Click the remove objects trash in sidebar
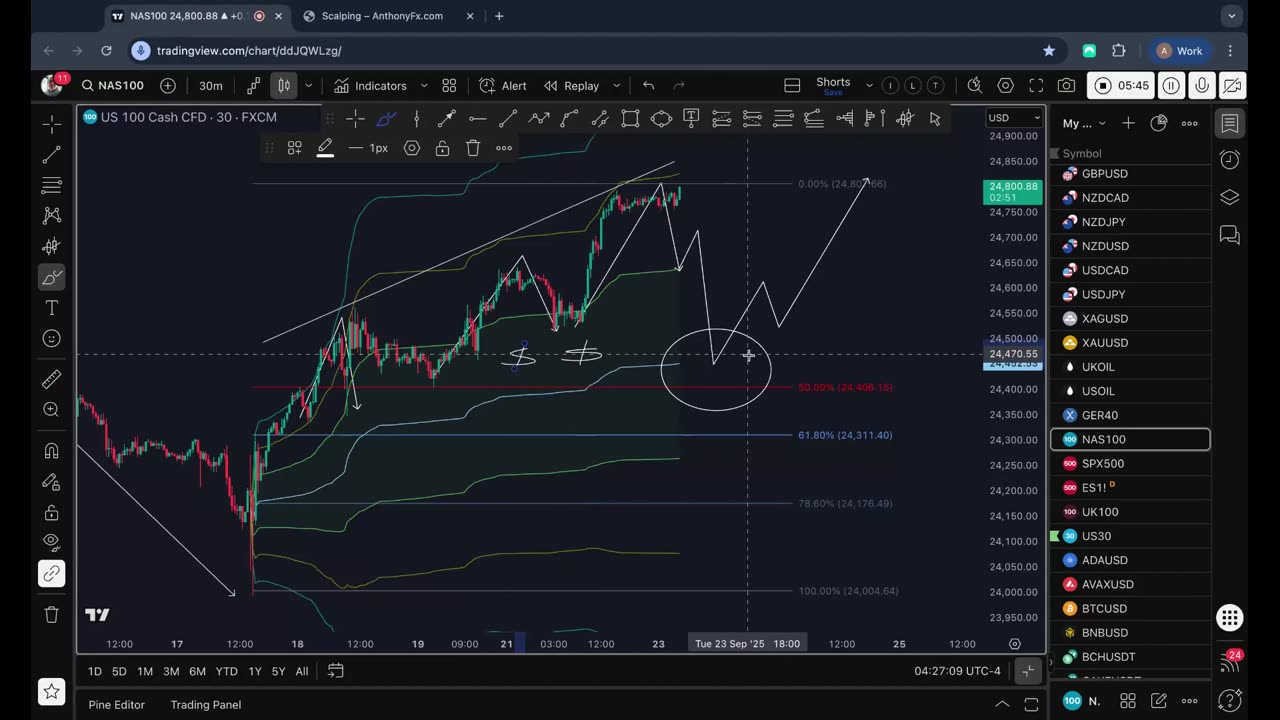1280x720 pixels. click(52, 615)
